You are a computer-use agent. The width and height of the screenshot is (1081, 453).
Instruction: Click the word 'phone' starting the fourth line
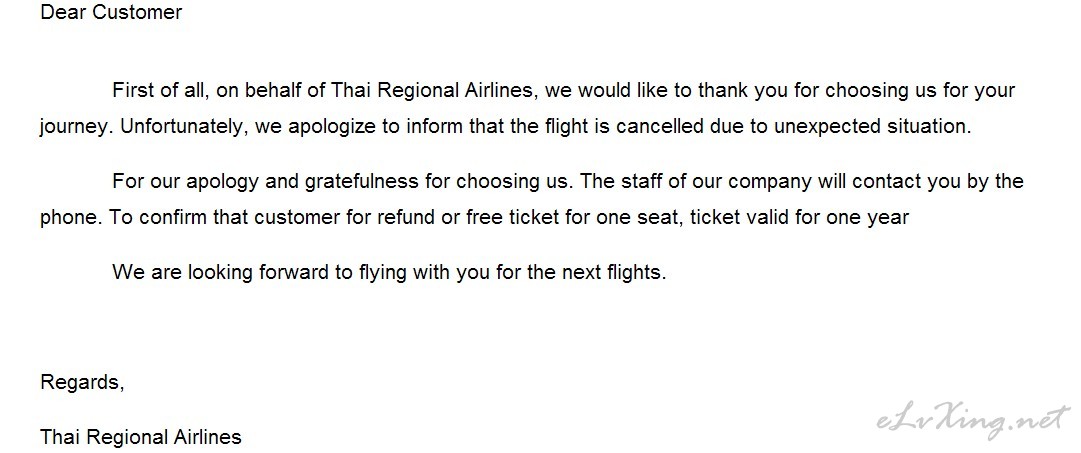coord(71,217)
